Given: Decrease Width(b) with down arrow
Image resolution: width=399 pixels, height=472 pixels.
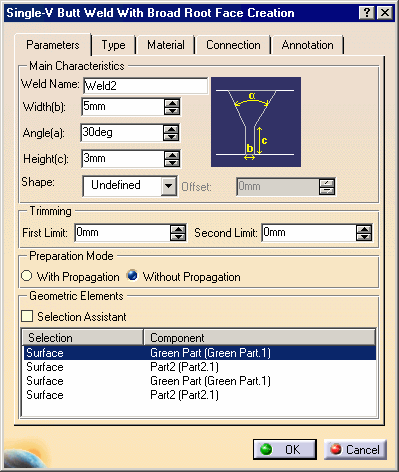Looking at the screenshot, I should tap(172, 111).
